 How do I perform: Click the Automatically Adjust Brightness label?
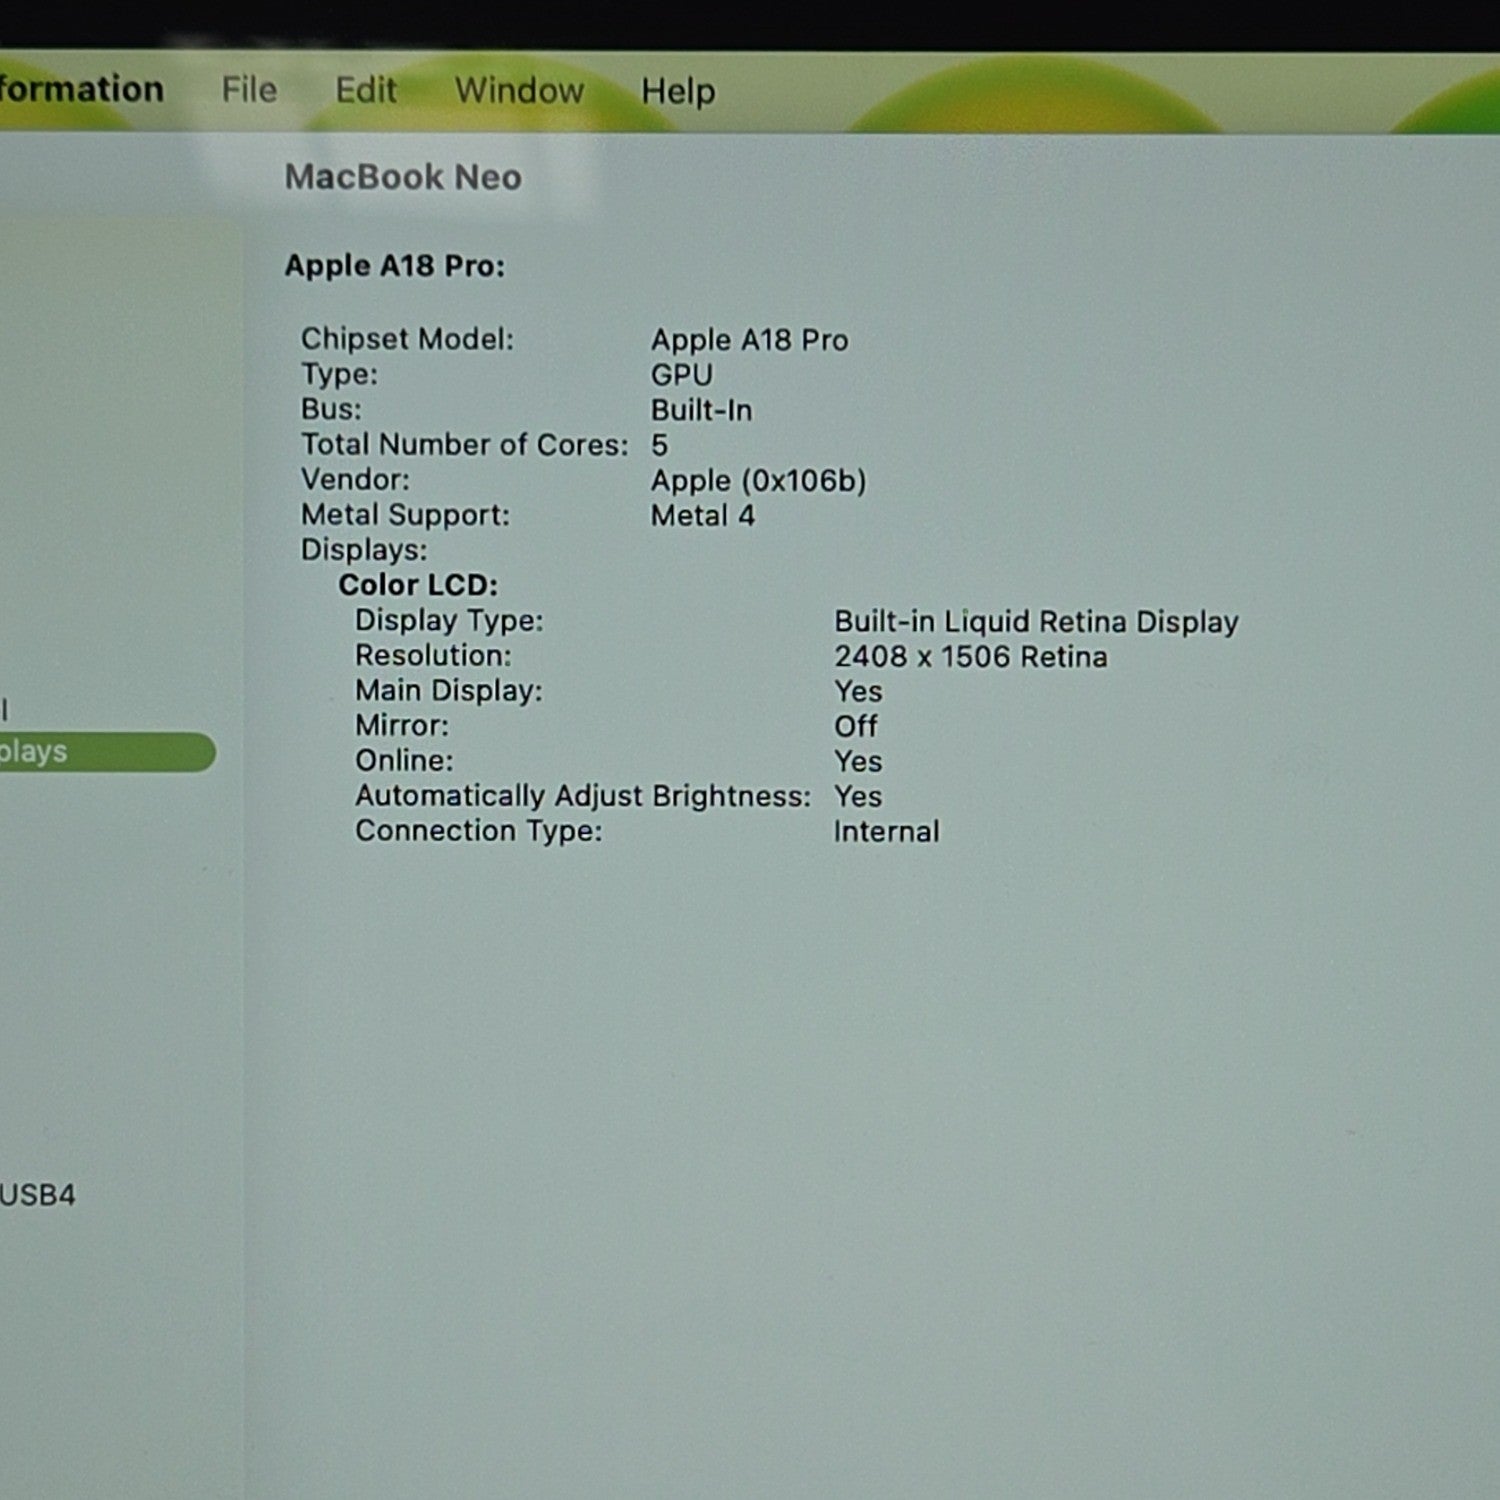[x=583, y=796]
